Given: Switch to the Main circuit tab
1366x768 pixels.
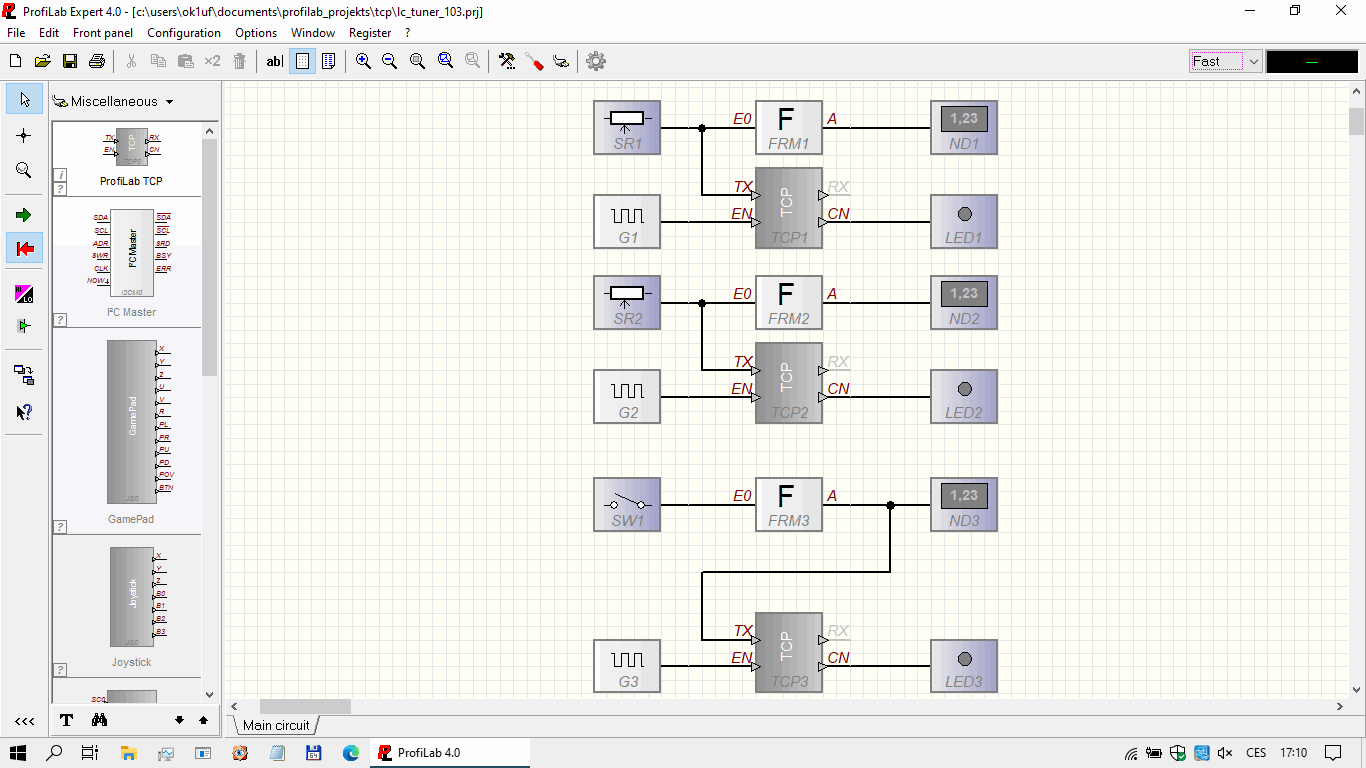Looking at the screenshot, I should pyautogui.click(x=276, y=725).
